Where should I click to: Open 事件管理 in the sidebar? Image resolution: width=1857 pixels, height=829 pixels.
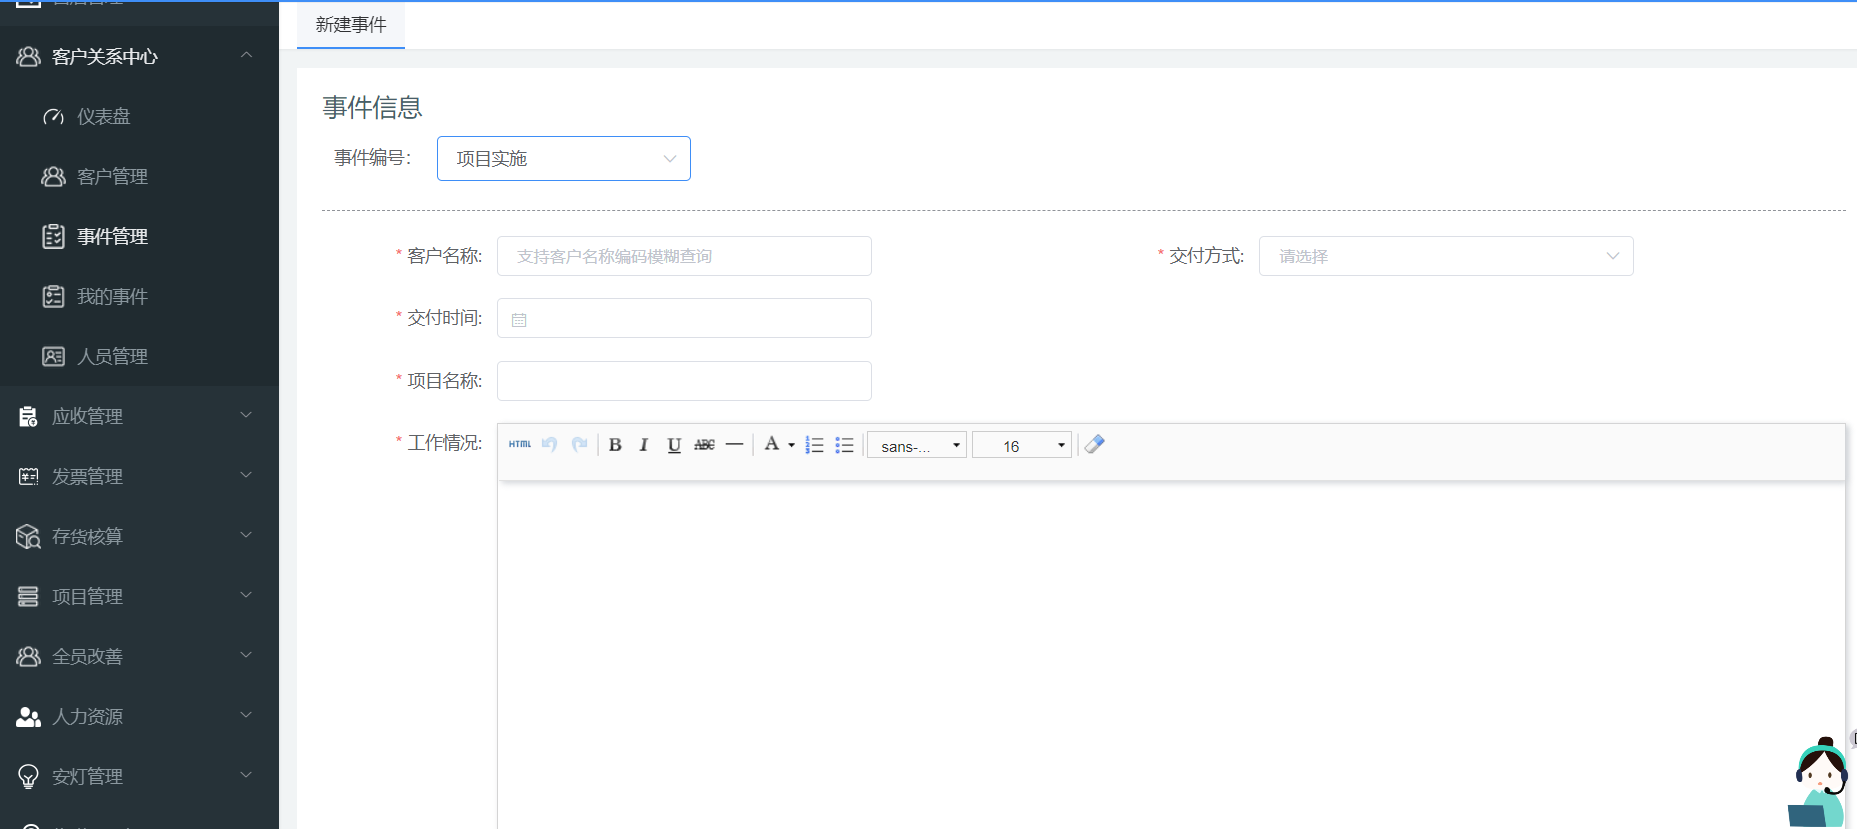point(112,237)
